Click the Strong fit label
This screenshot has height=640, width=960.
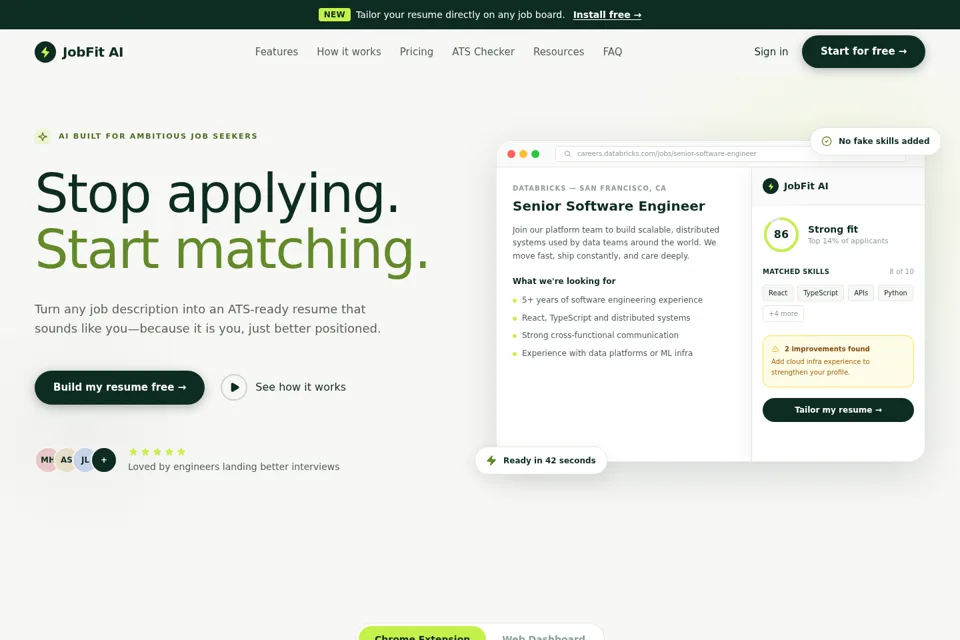[x=833, y=229]
